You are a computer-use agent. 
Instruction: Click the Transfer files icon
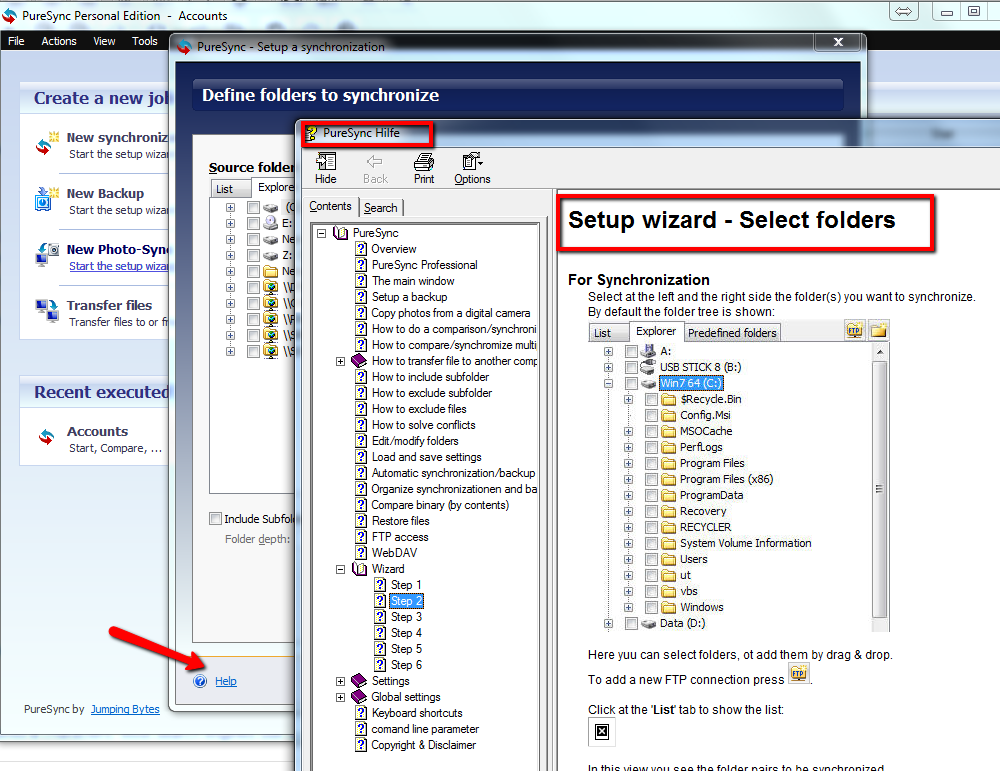pos(47,311)
